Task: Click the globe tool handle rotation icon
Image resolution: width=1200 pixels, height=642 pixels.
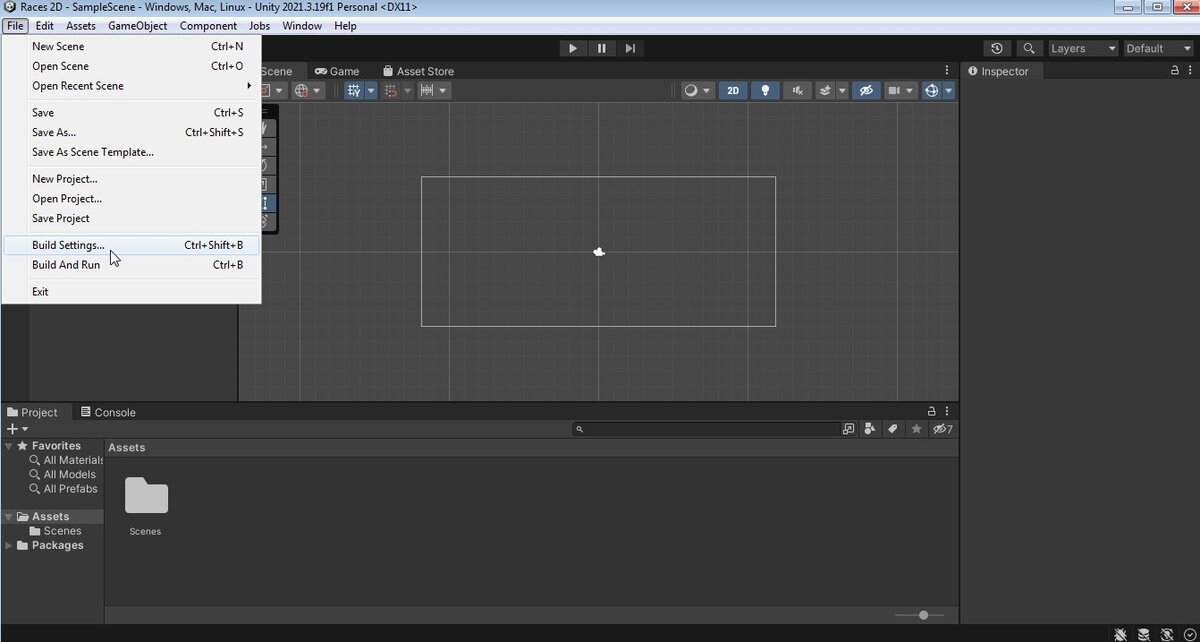Action: pyautogui.click(x=302, y=90)
